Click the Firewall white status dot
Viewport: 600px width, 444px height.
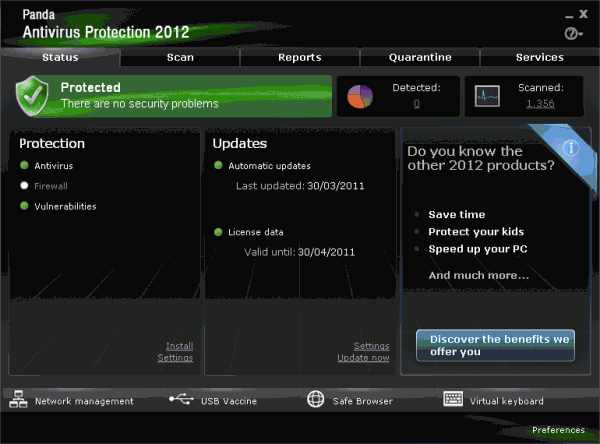pos(24,185)
